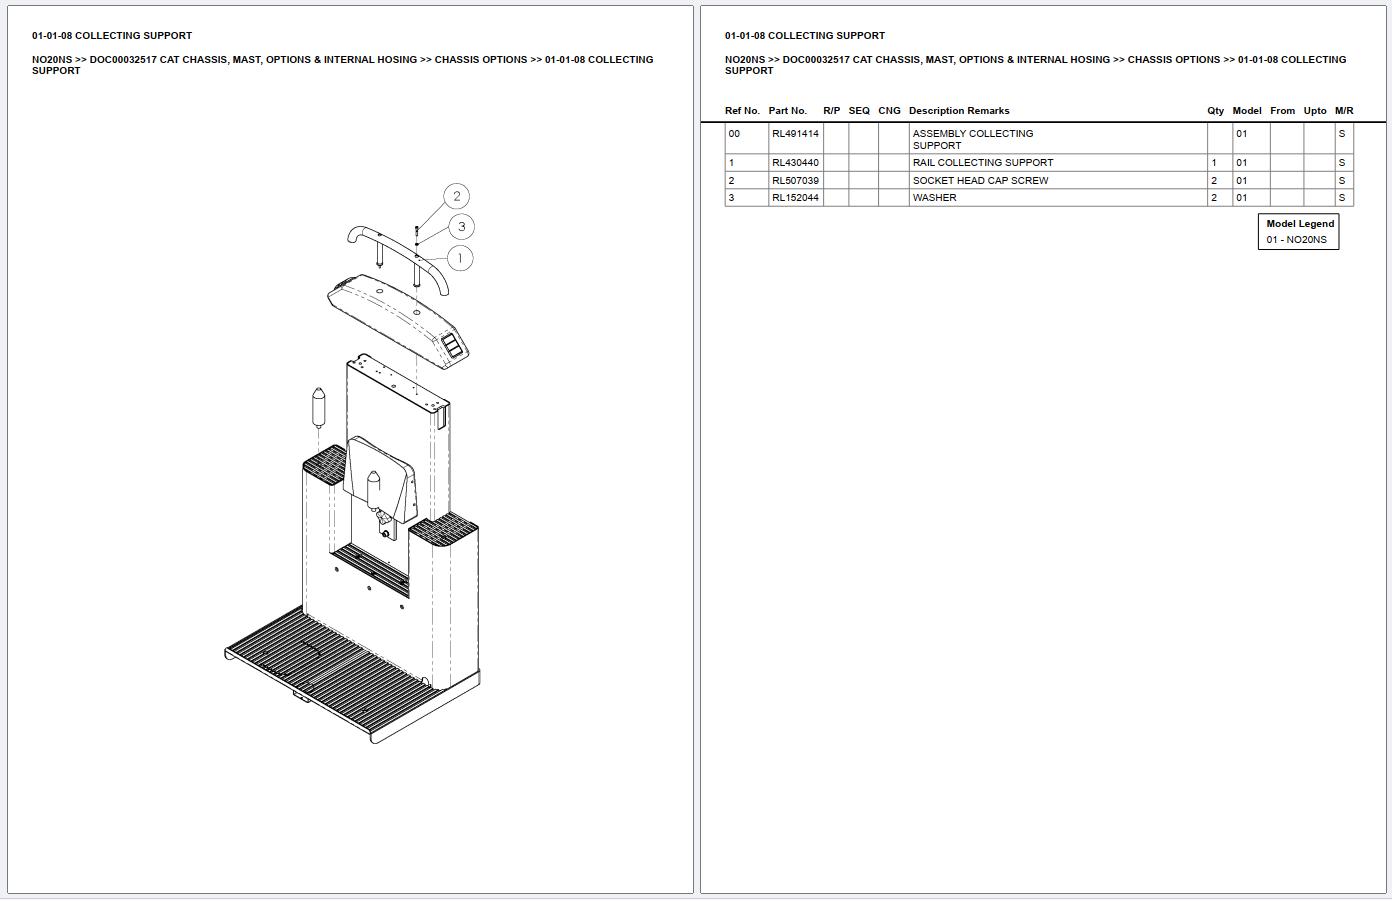The image size is (1392, 901).
Task: Click the R/P column header
Action: tap(831, 111)
